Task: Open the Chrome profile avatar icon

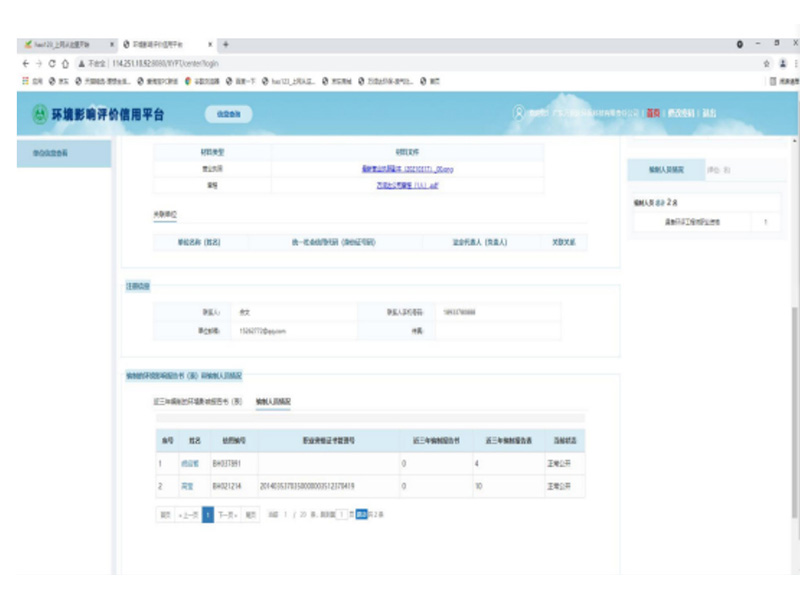Action: (x=781, y=62)
